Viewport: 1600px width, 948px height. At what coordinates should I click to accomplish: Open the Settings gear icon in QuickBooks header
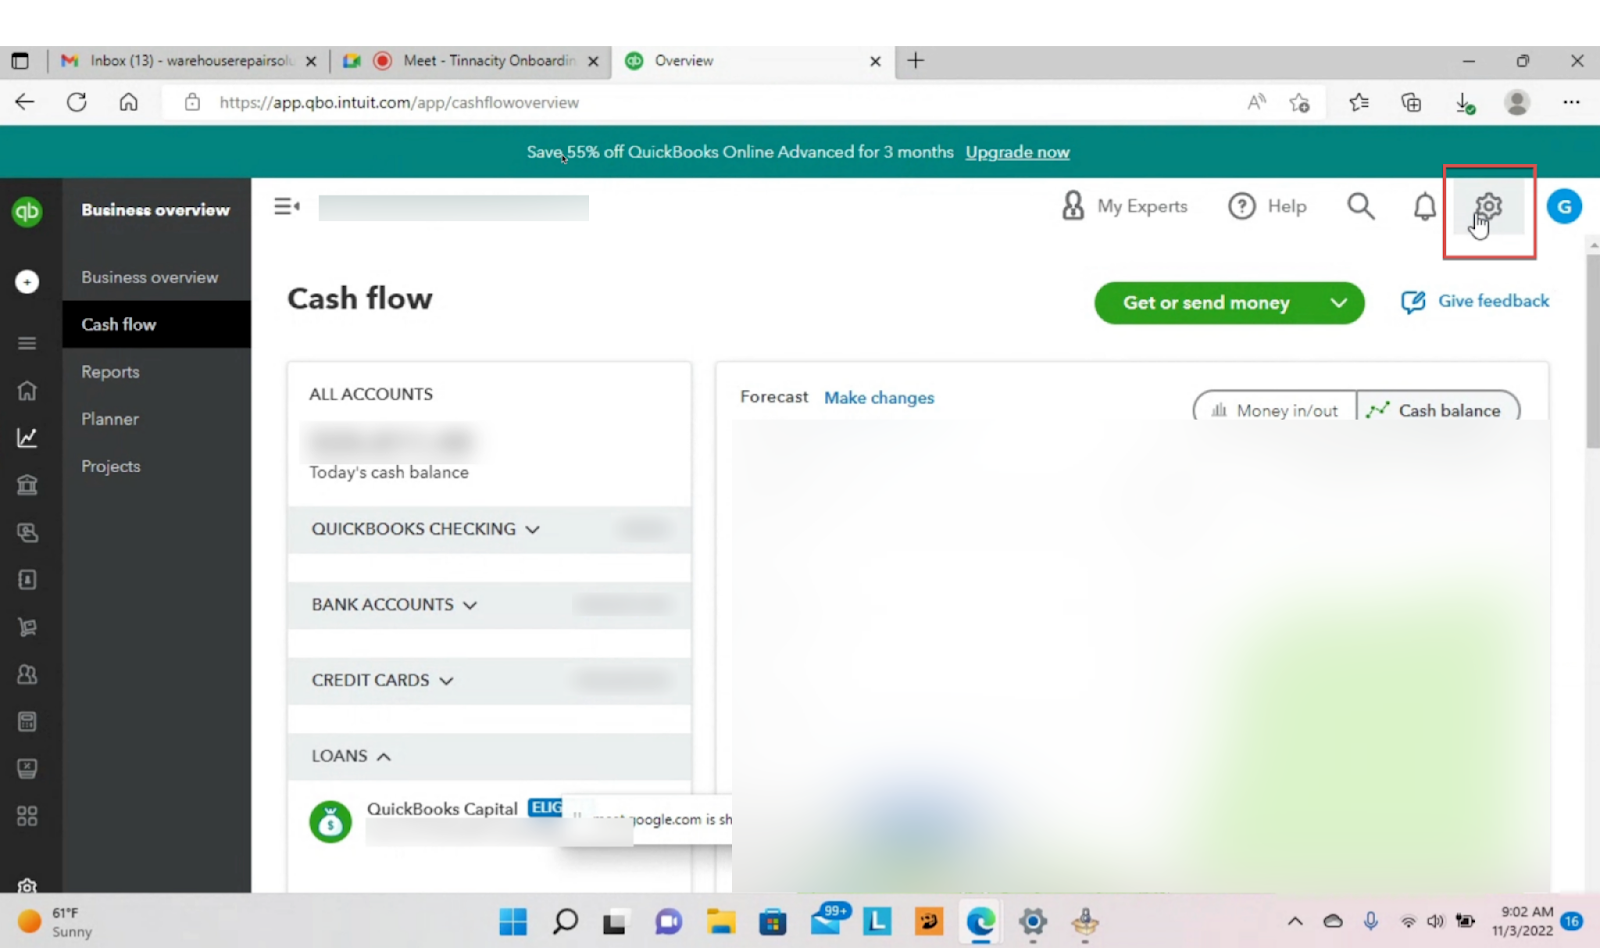pos(1488,206)
